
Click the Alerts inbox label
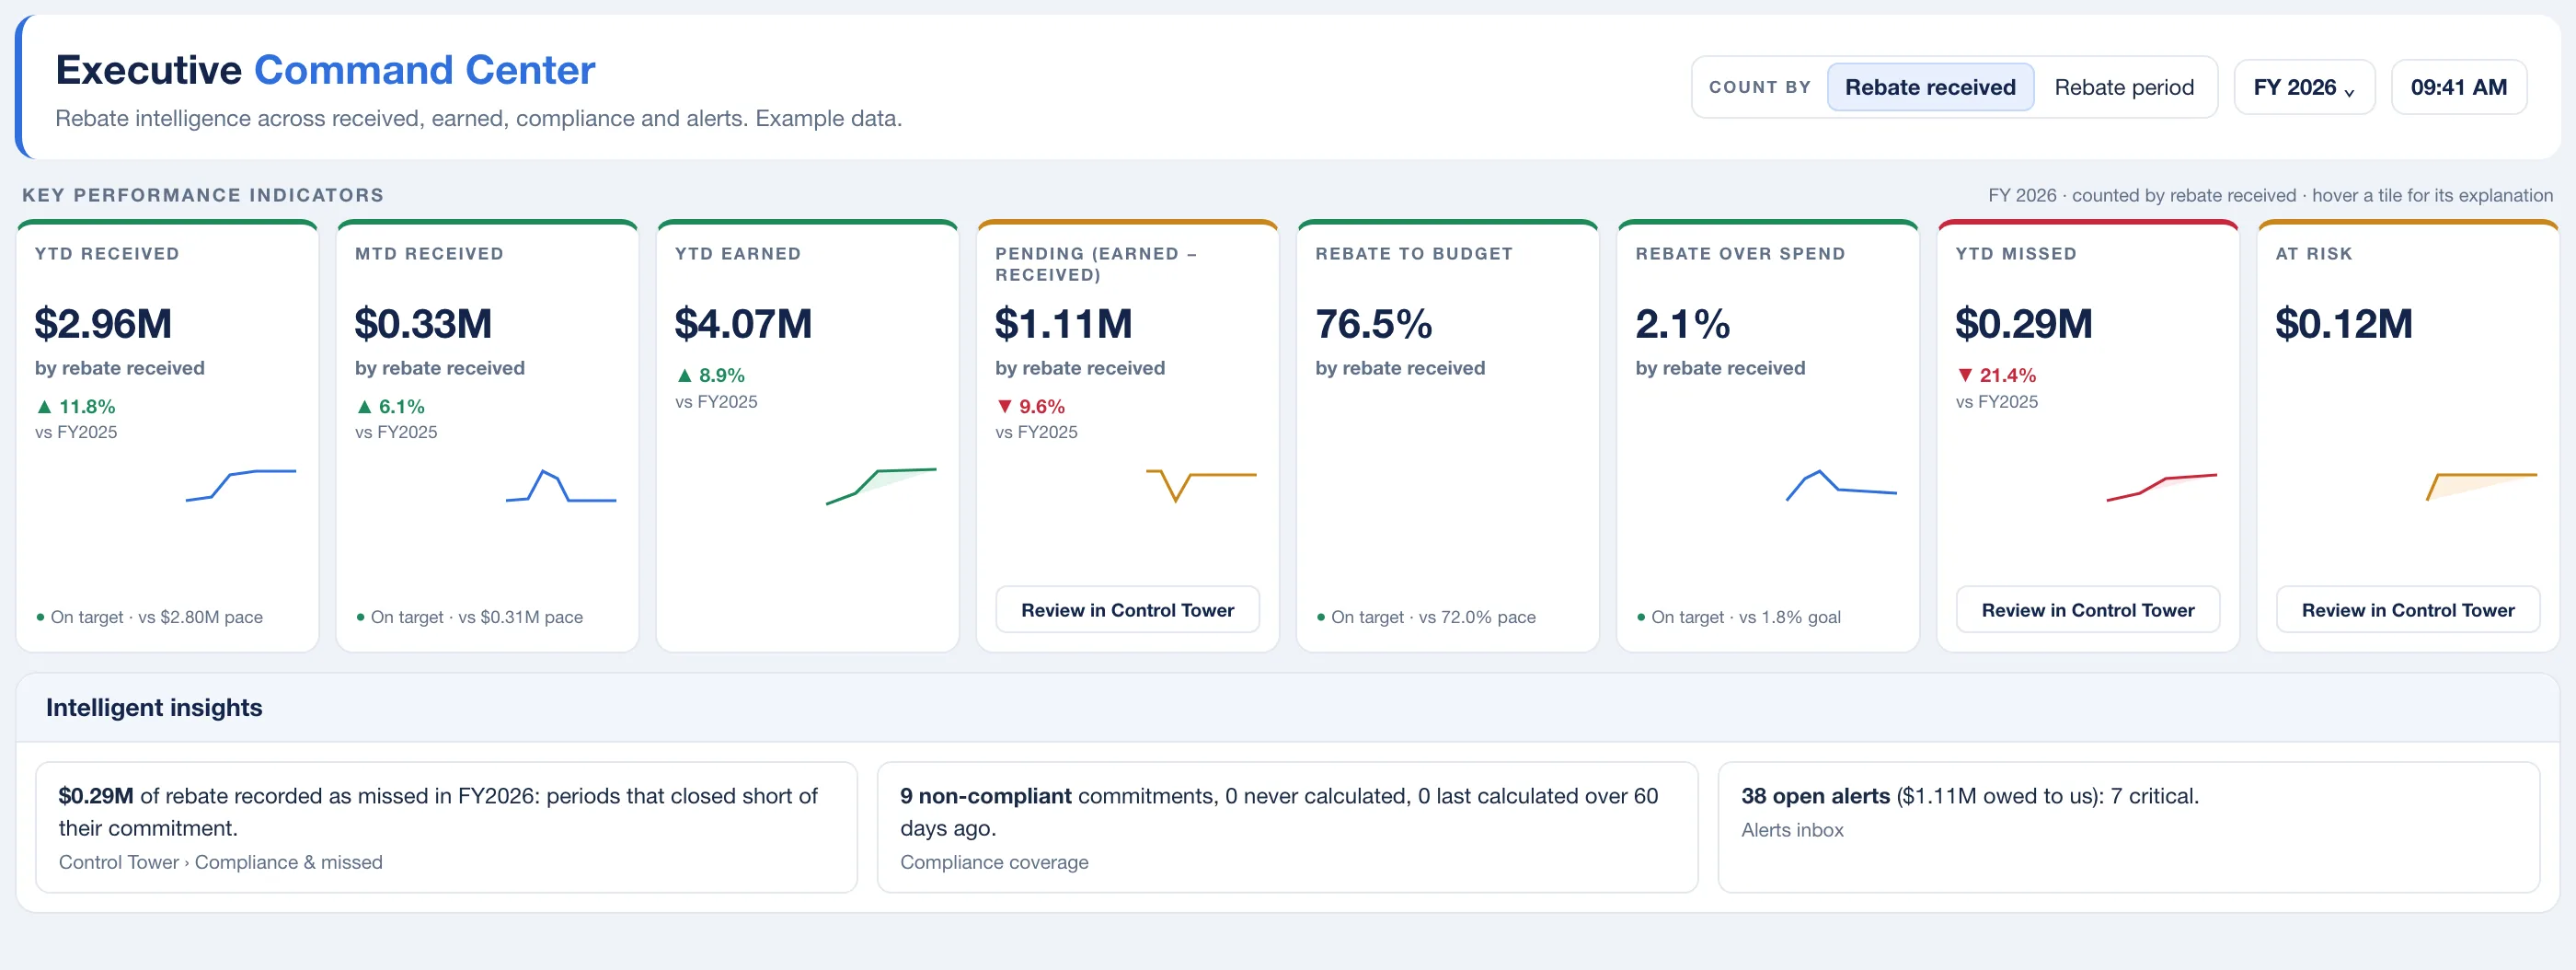[1792, 830]
